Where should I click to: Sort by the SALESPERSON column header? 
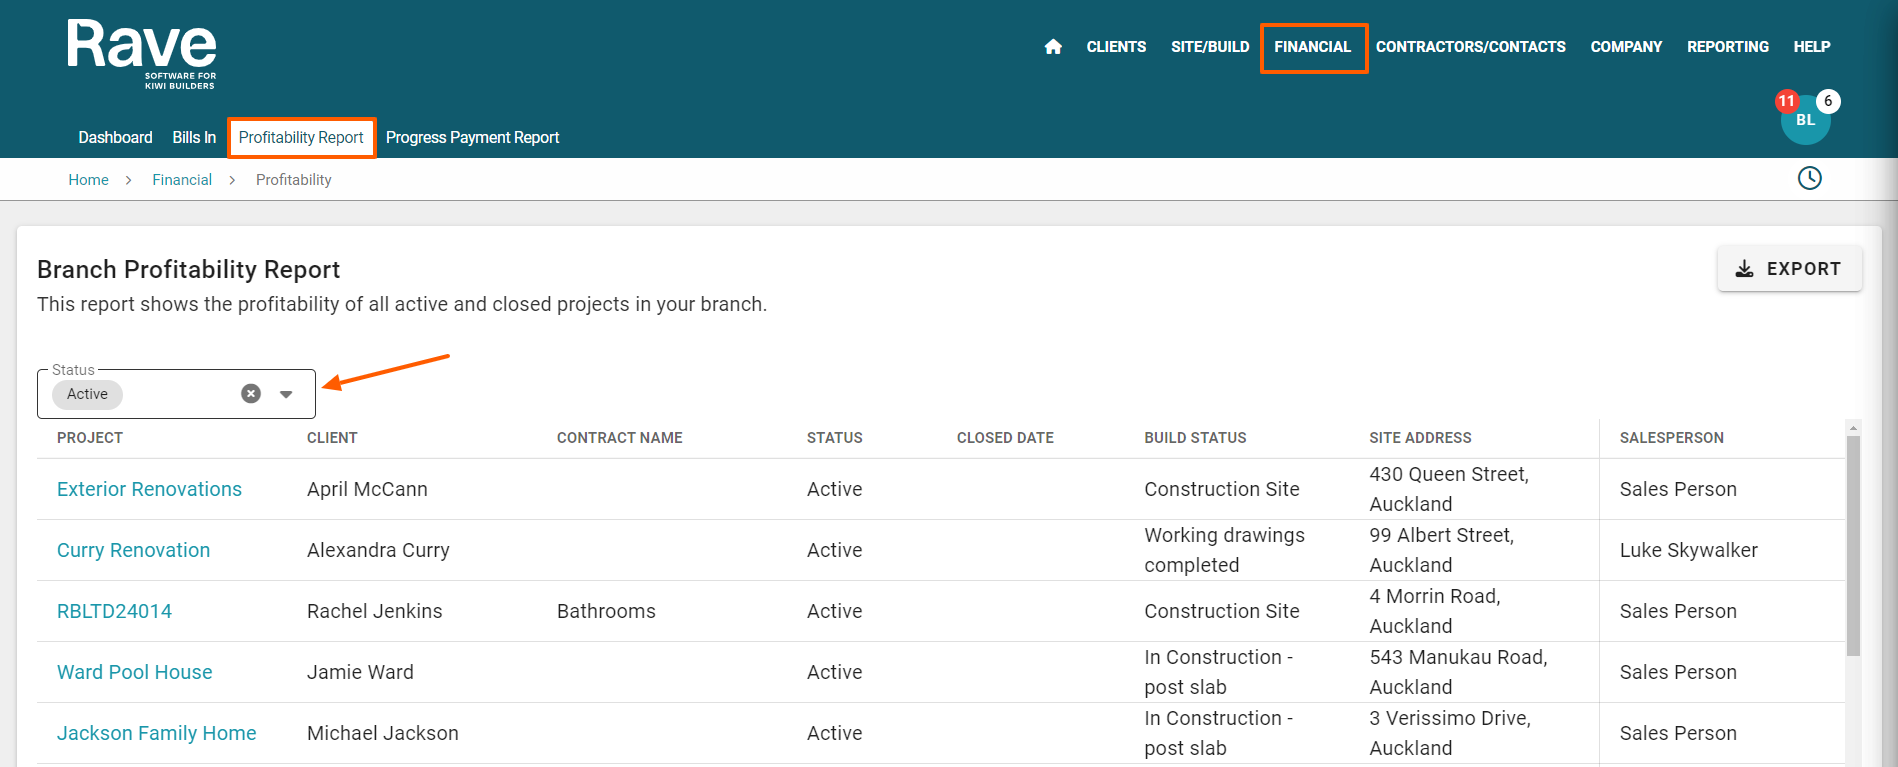coord(1672,438)
